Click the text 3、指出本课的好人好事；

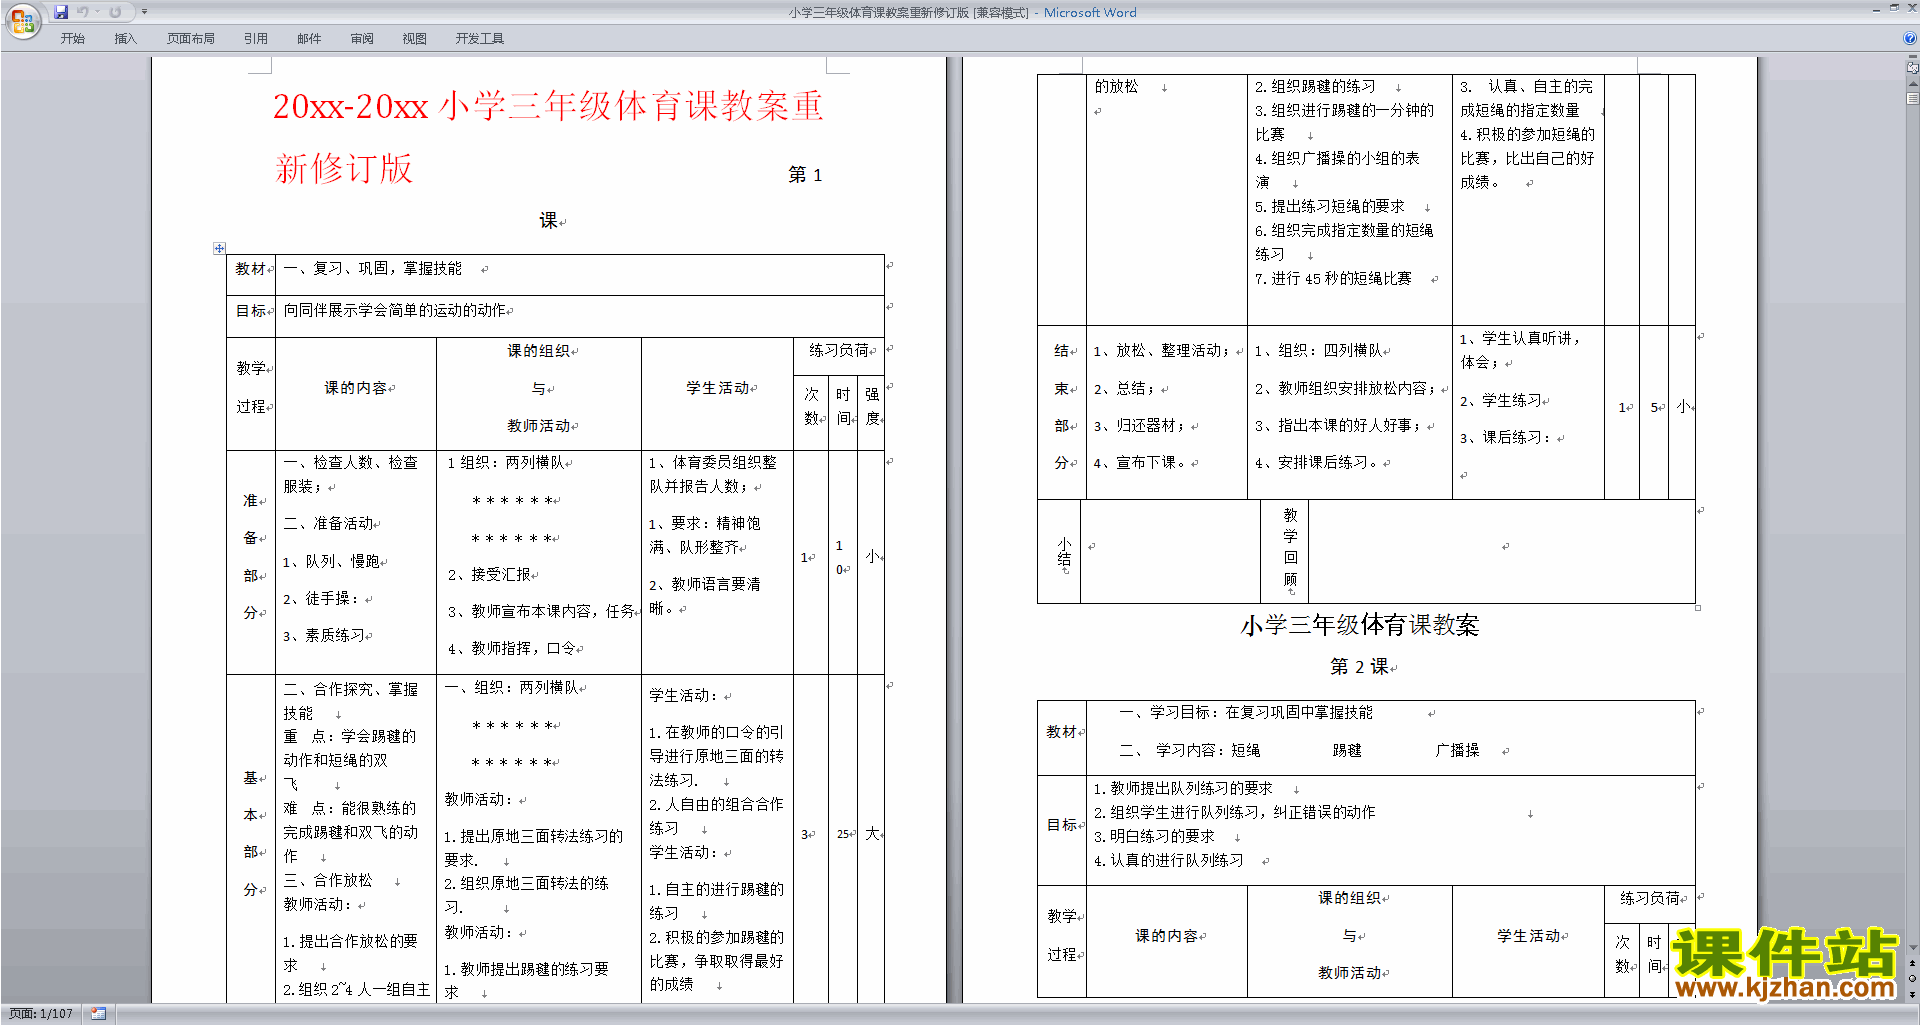pyautogui.click(x=1338, y=426)
